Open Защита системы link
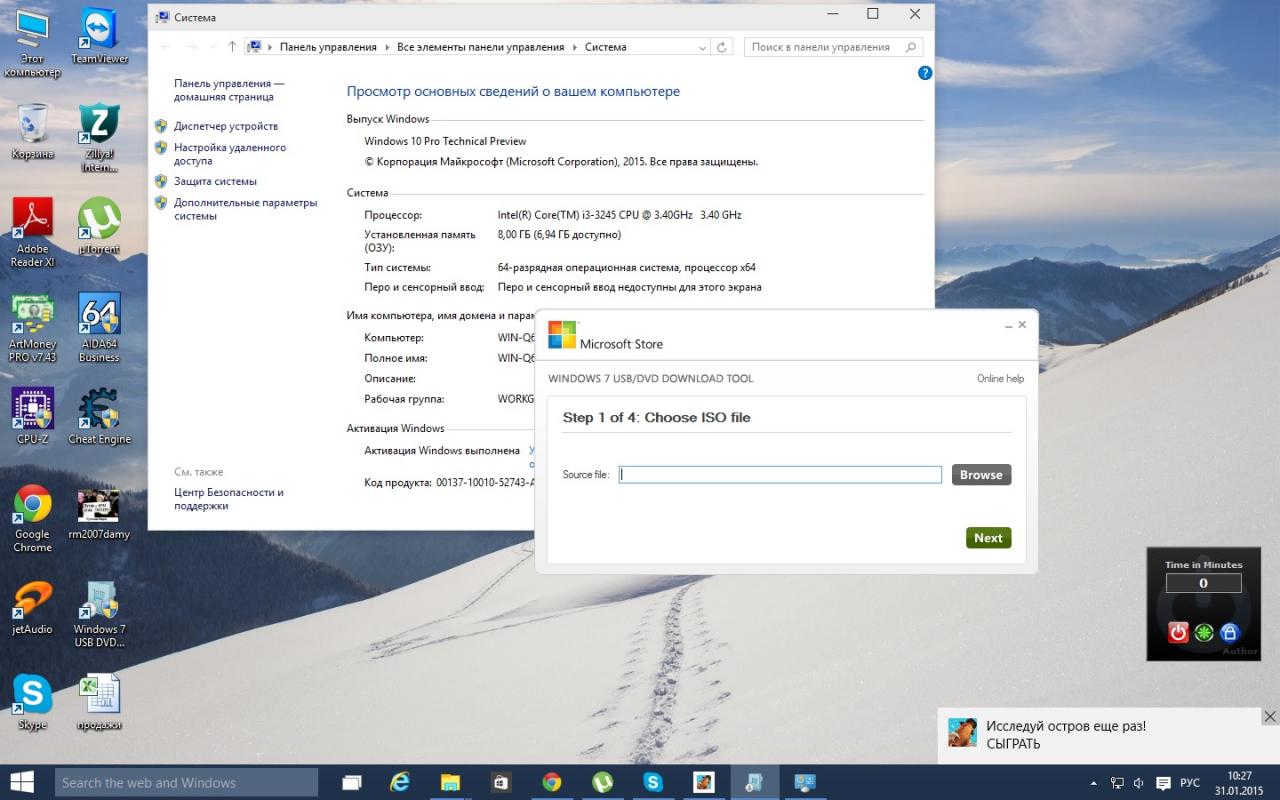 215,181
